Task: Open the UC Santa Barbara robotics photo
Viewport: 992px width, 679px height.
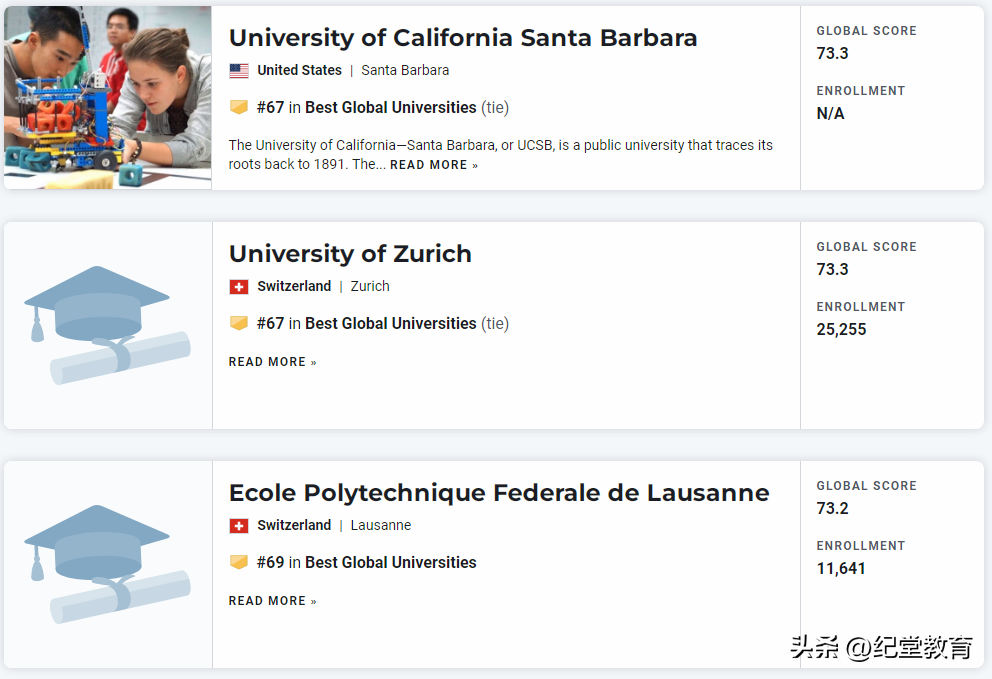Action: (x=107, y=97)
